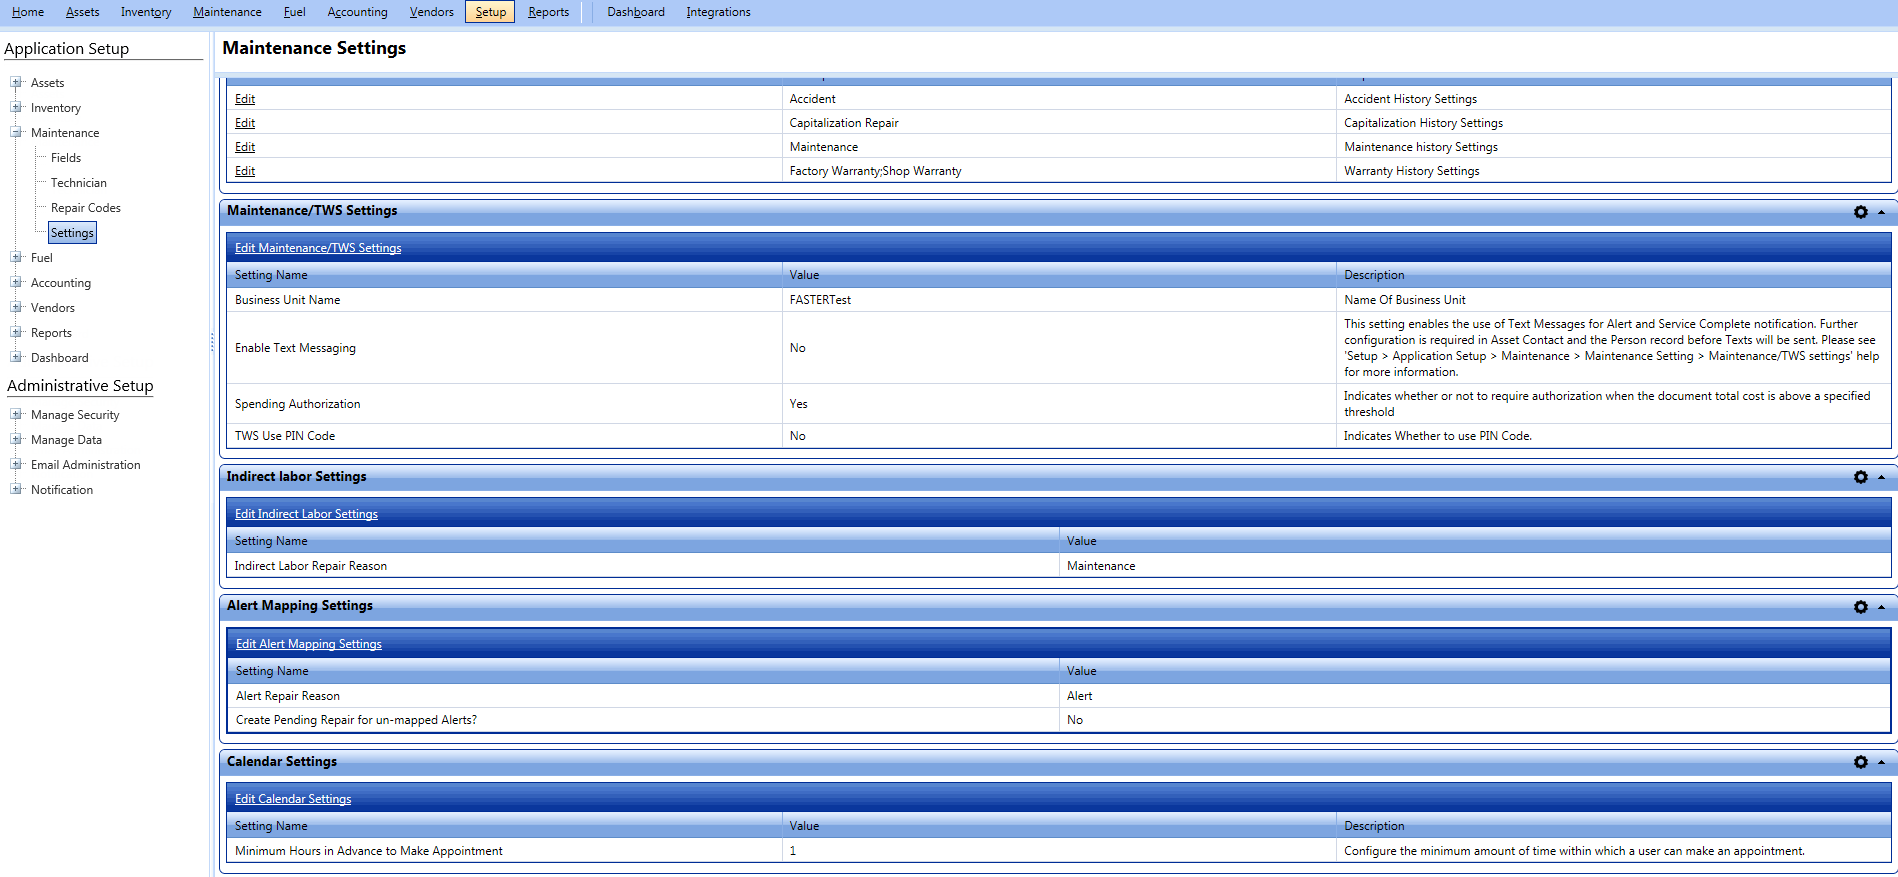1898x877 pixels.
Task: Select Repair Codes in the sidebar tree
Action: (x=86, y=208)
